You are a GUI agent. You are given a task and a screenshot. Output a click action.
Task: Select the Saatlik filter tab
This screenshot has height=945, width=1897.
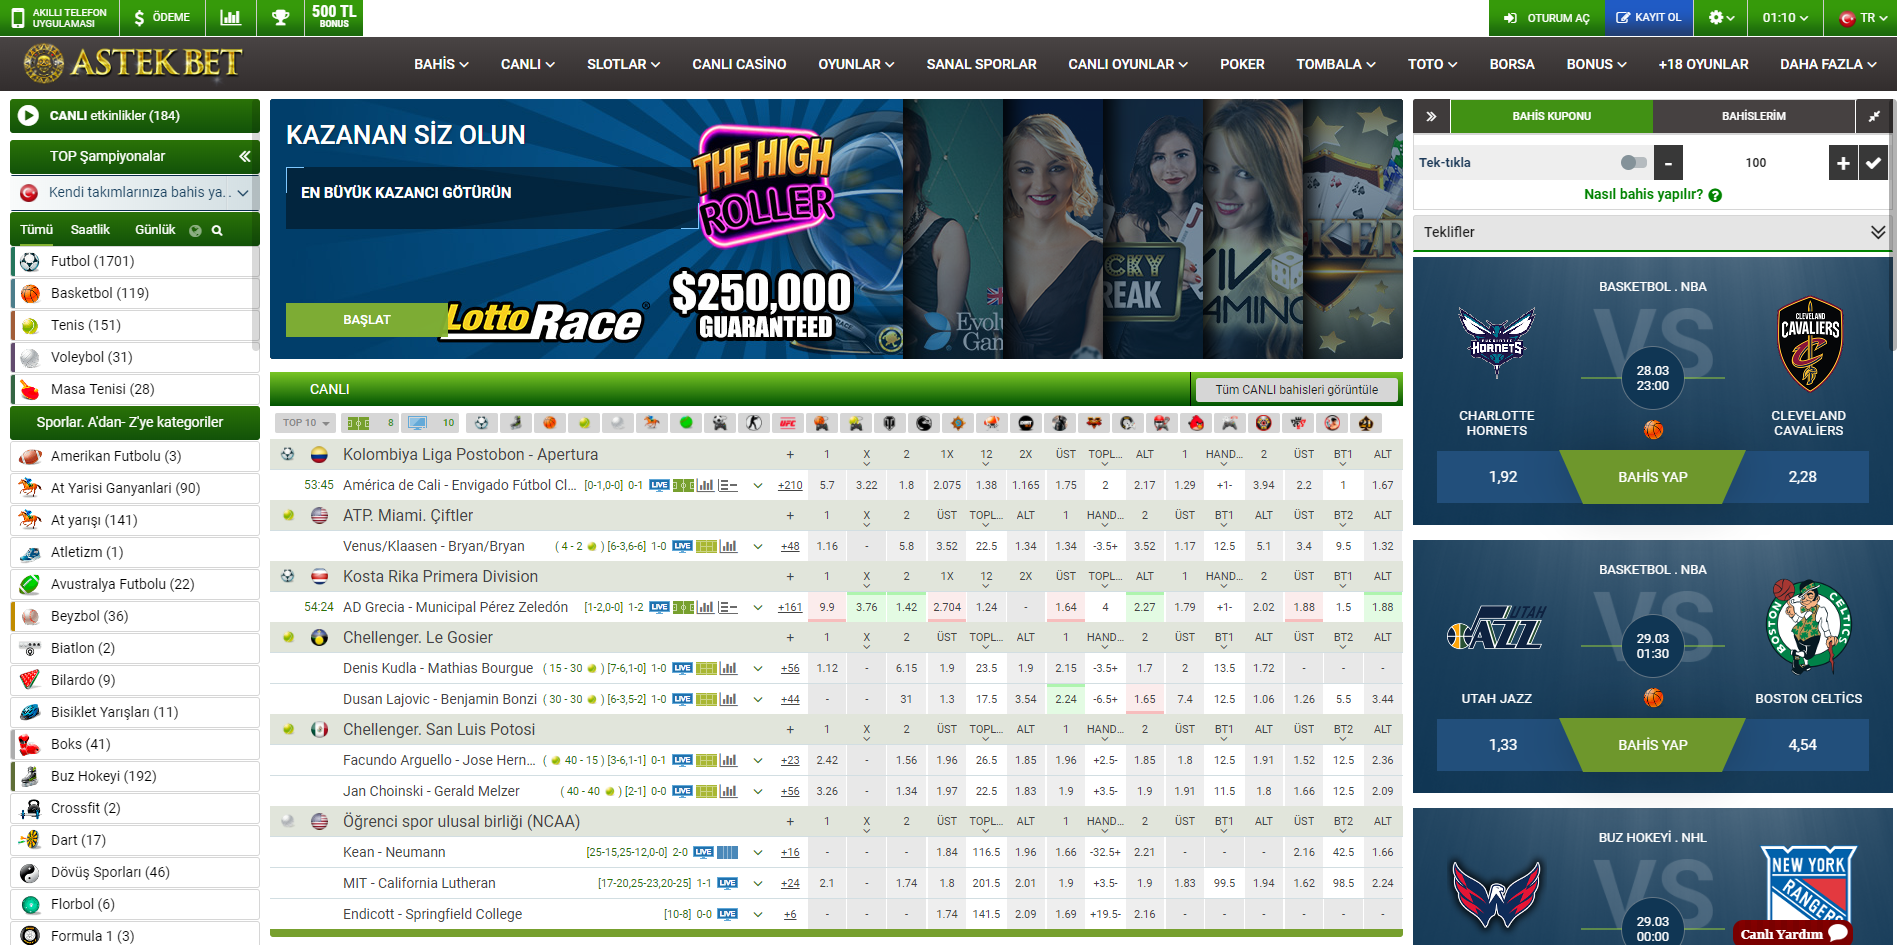coord(90,230)
